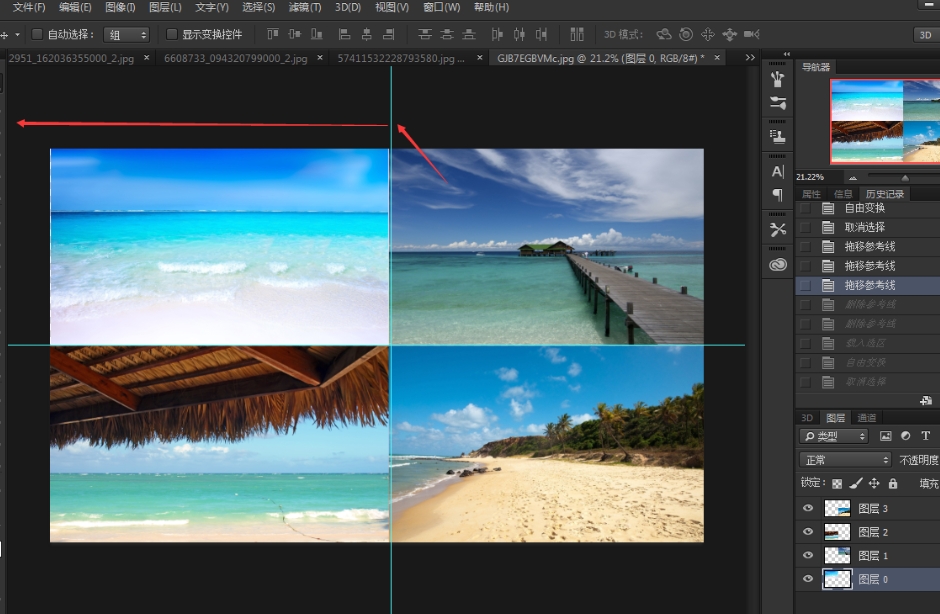This screenshot has height=614, width=940.
Task: Switch to the 信息 tab
Action: pos(843,194)
